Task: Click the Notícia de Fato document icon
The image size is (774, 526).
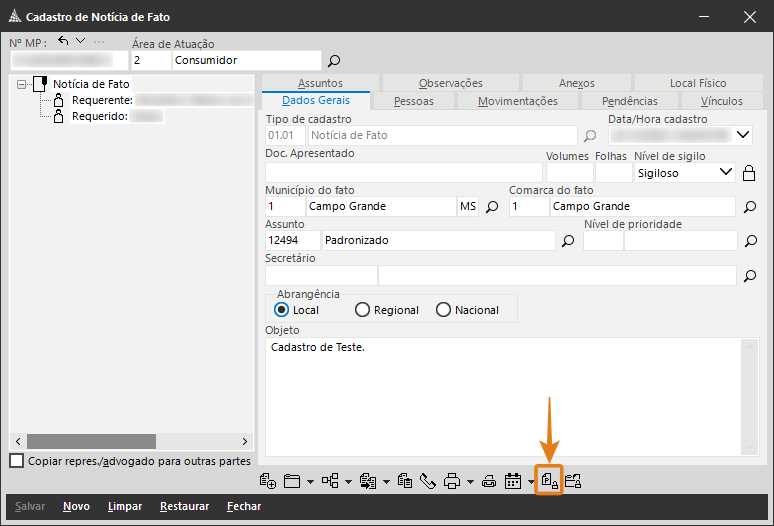Action: pyautogui.click(x=40, y=84)
